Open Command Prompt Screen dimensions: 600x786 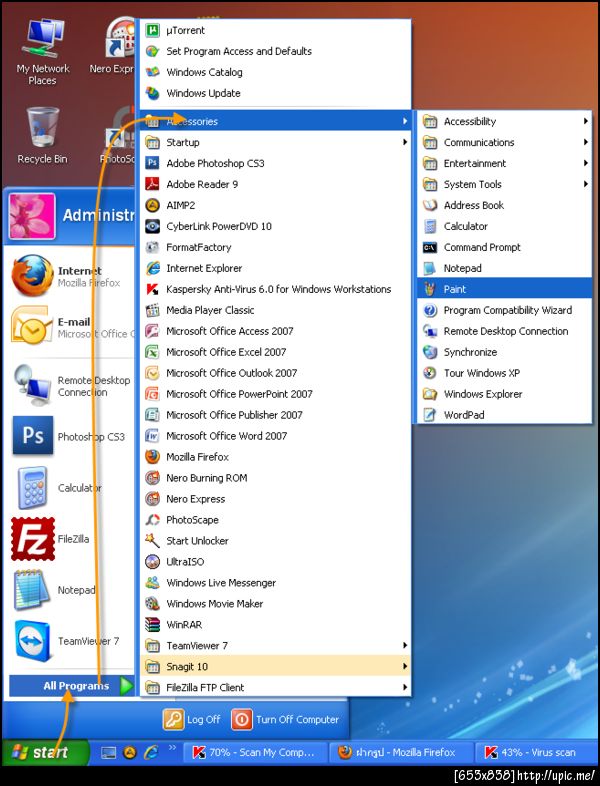[504, 248]
